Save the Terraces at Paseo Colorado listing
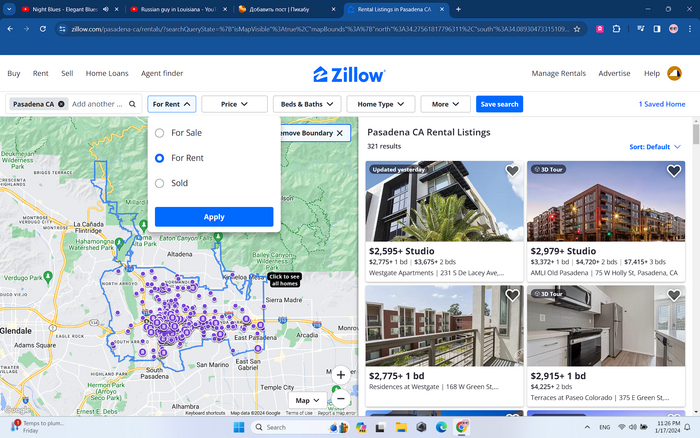Screen dimensions: 700x438 pos(674,295)
